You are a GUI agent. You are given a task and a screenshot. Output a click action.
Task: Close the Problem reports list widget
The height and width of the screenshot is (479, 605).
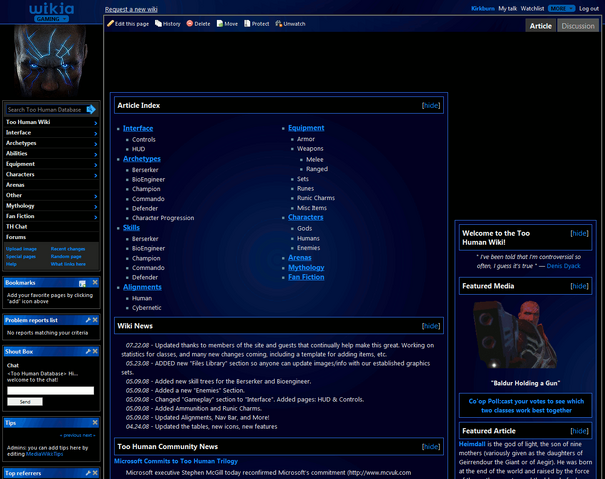point(95,320)
